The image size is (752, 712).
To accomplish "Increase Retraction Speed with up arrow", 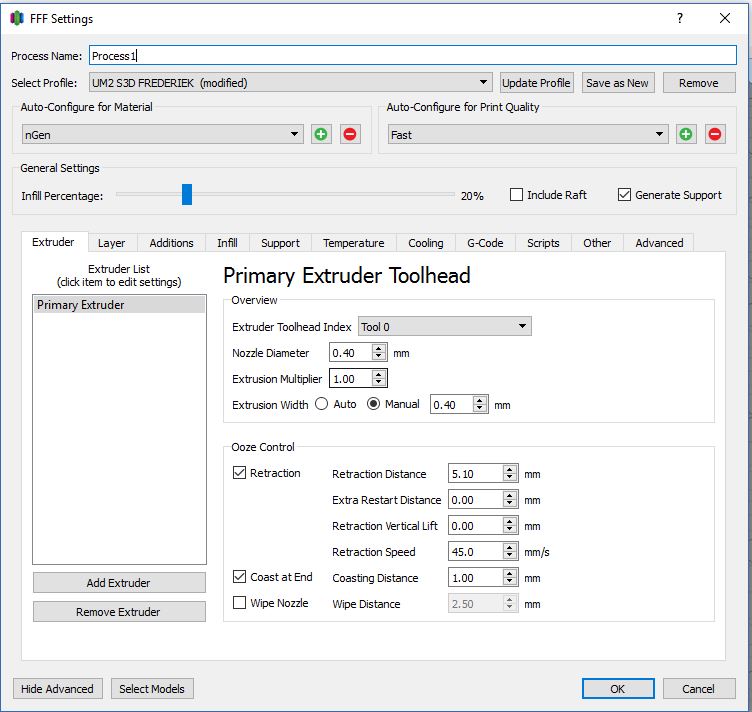I will [x=510, y=547].
